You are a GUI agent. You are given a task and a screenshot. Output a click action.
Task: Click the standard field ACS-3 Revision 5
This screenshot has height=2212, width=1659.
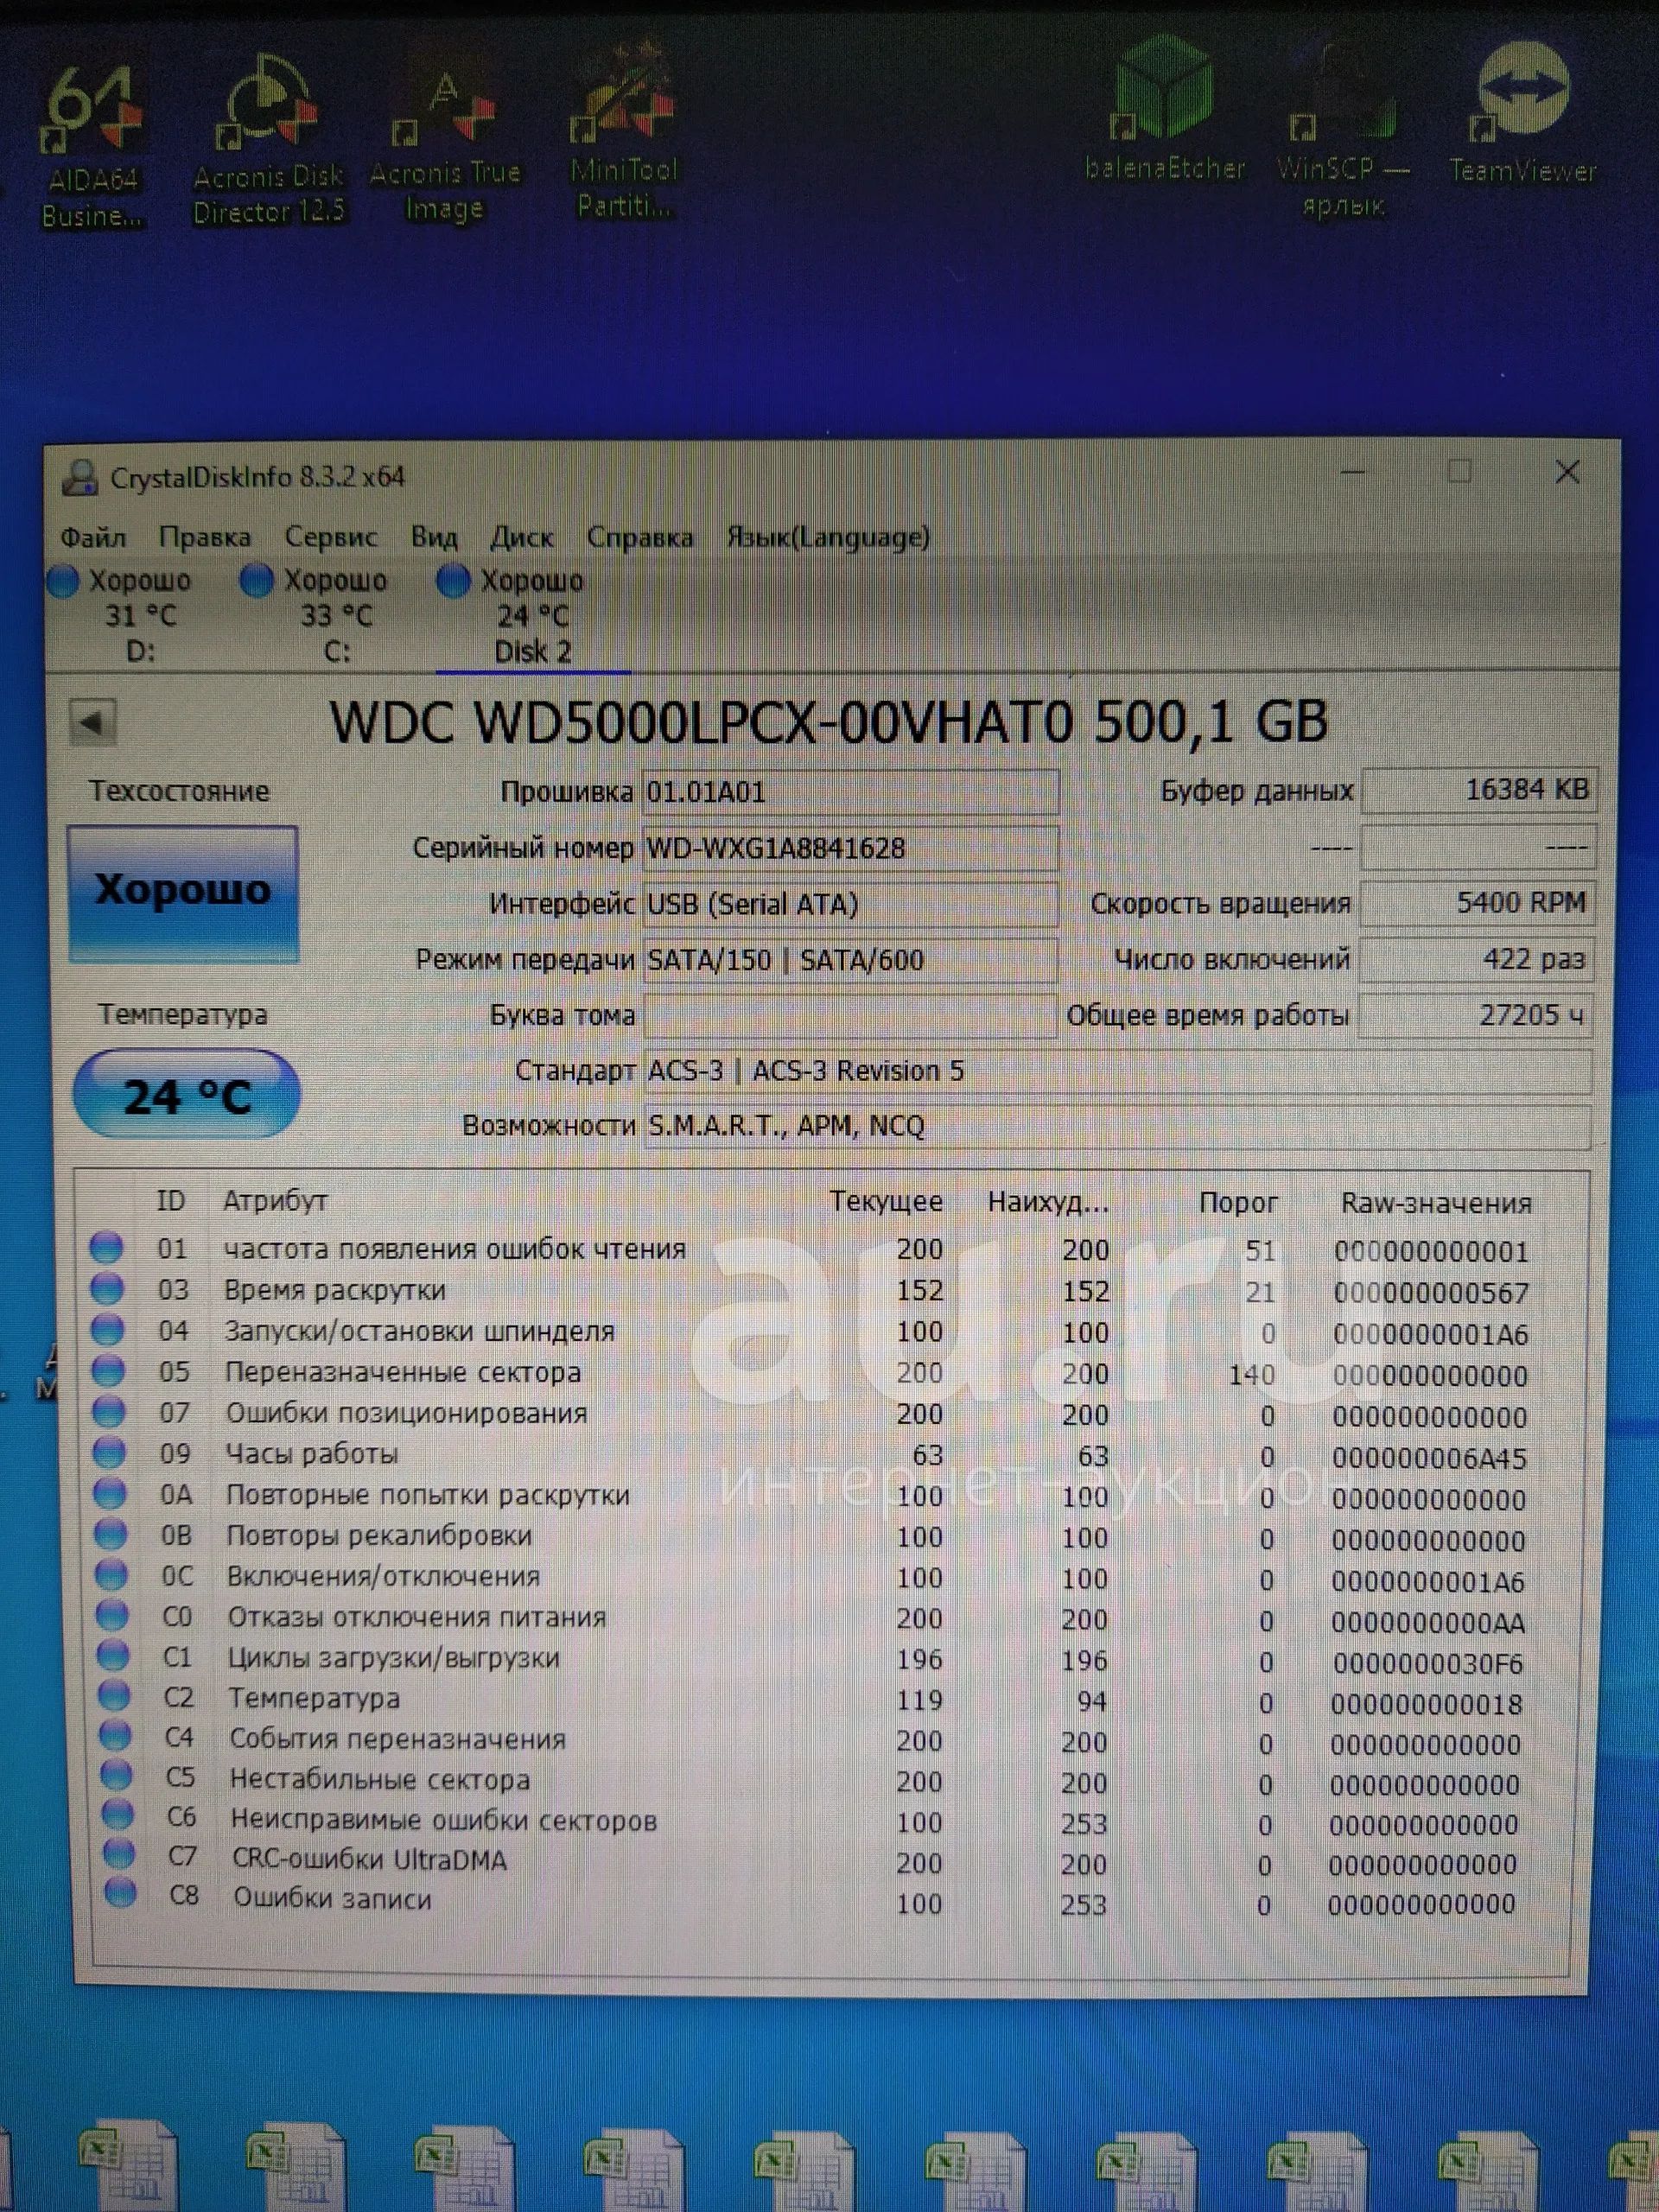click(x=1118, y=1071)
